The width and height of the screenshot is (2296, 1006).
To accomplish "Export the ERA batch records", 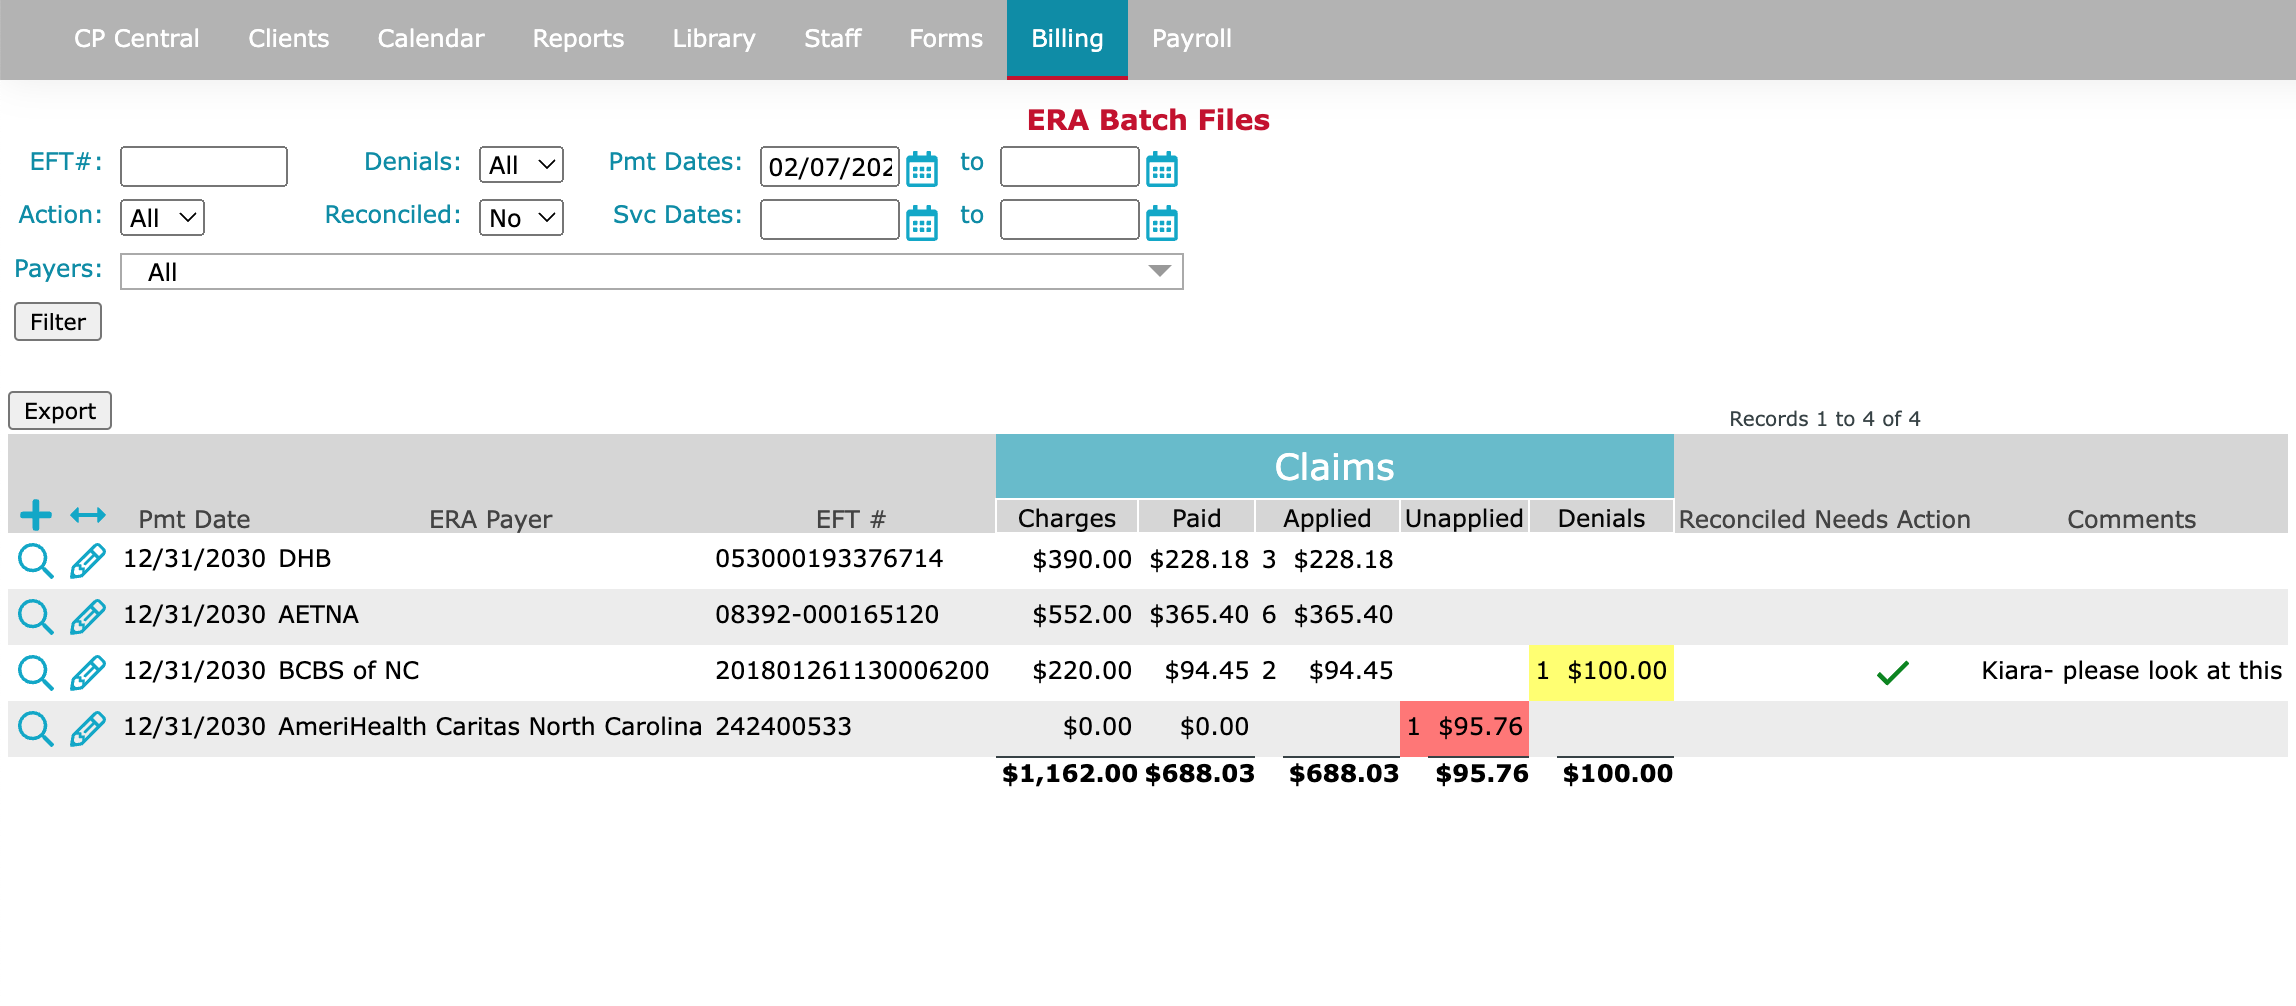I will [x=59, y=410].
